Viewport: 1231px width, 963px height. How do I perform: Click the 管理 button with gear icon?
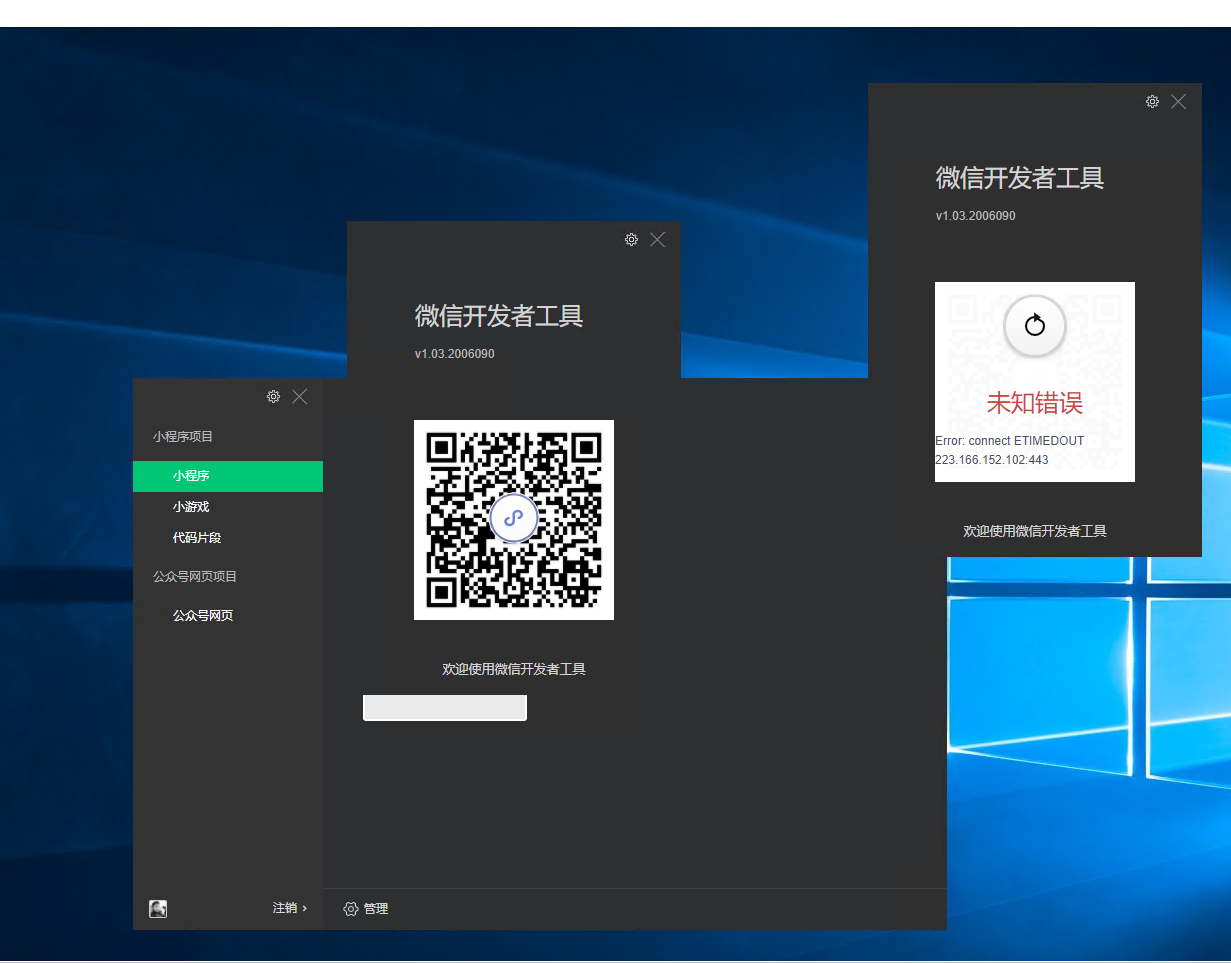(366, 909)
